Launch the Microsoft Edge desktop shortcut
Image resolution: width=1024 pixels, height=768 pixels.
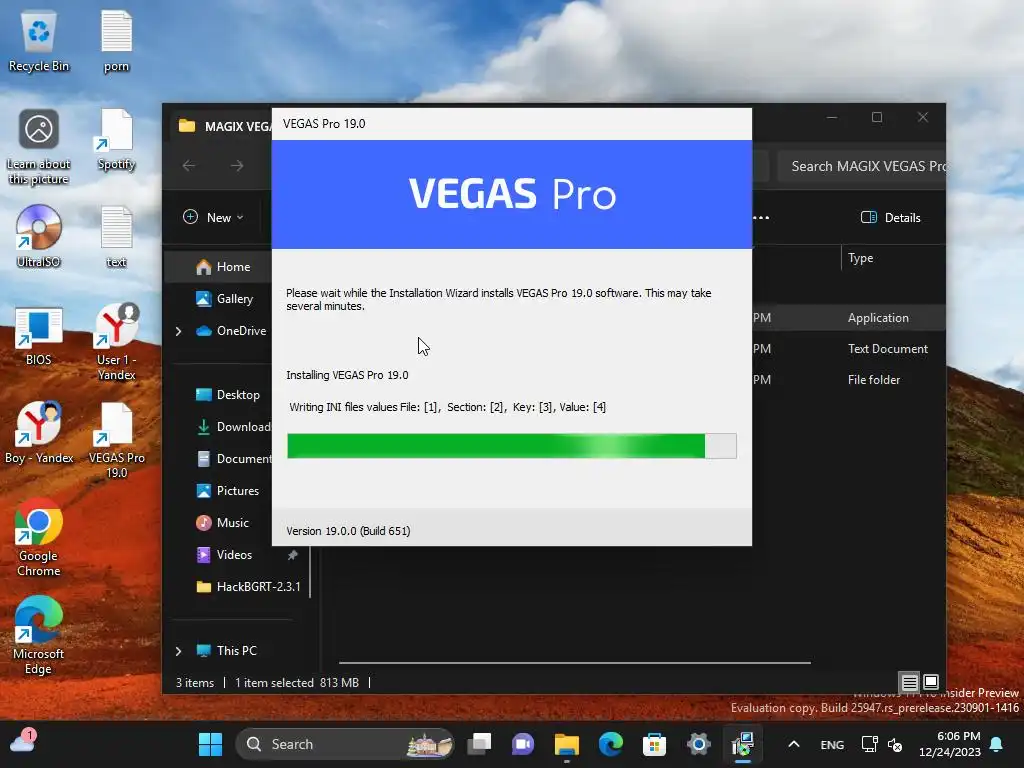[39, 635]
